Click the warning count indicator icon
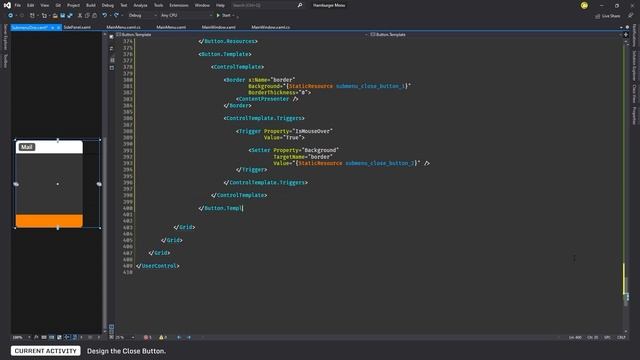The width and height of the screenshot is (640, 360). point(162,338)
